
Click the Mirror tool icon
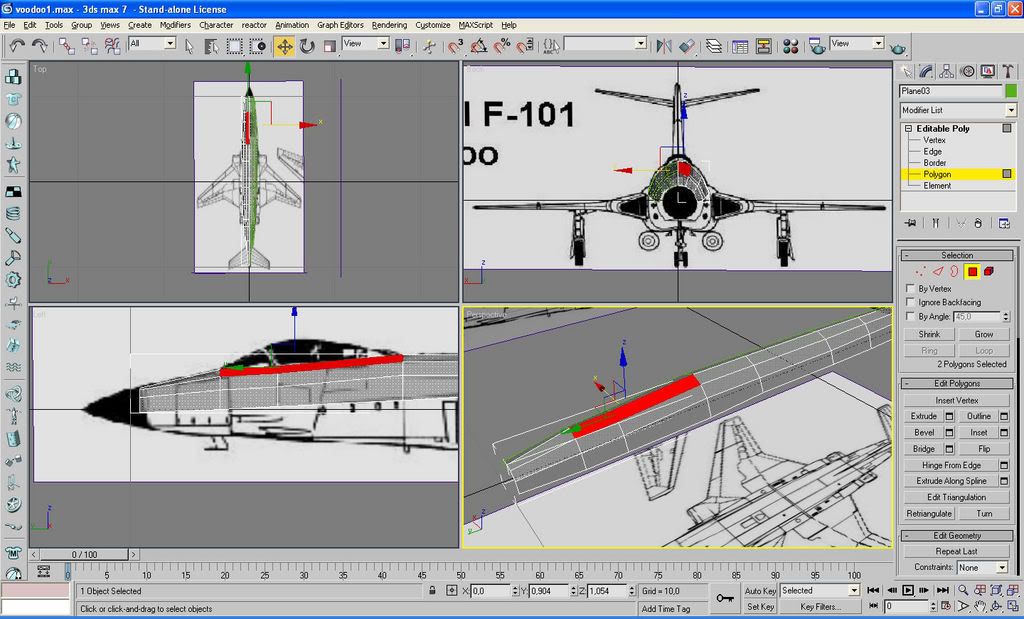pos(664,46)
